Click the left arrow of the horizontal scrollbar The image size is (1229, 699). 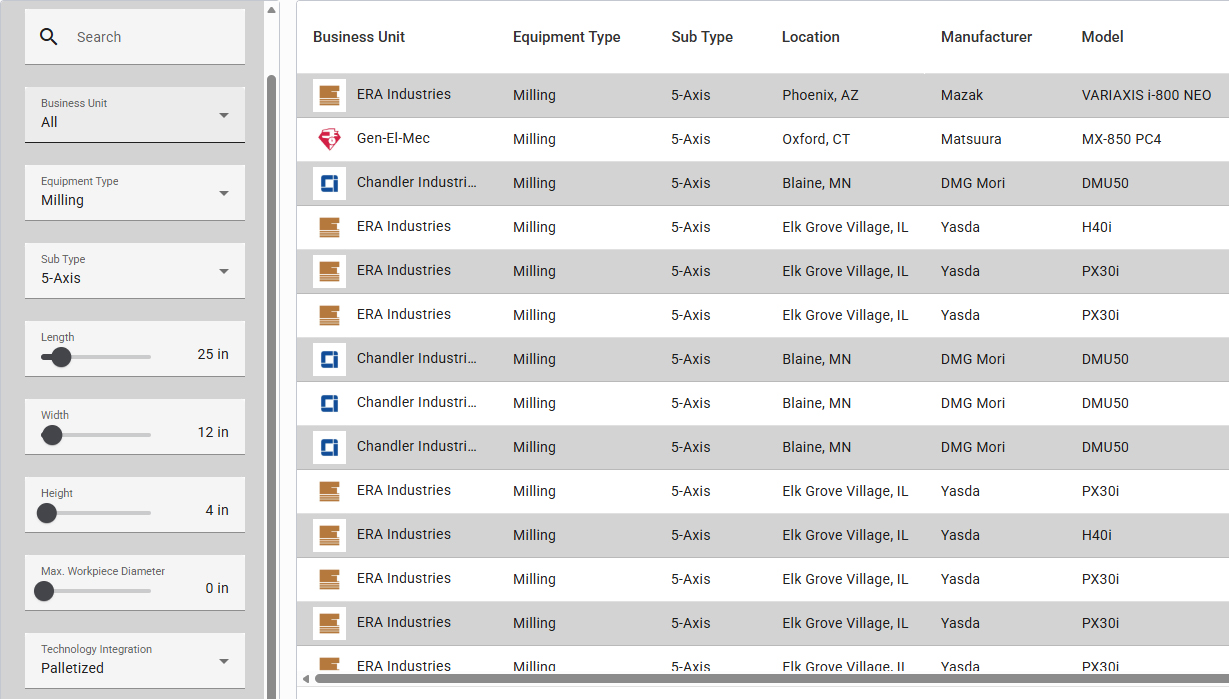coord(305,679)
